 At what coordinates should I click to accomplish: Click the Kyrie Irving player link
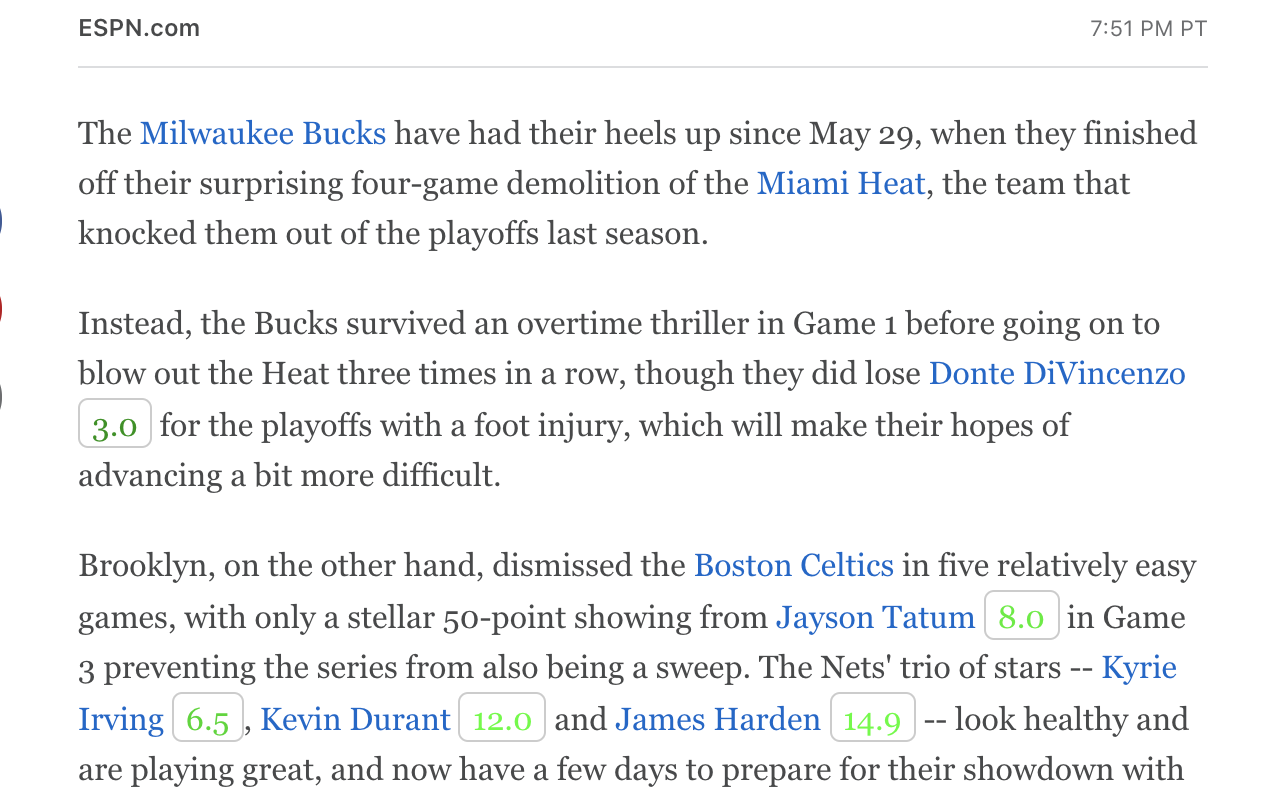(x=1139, y=668)
